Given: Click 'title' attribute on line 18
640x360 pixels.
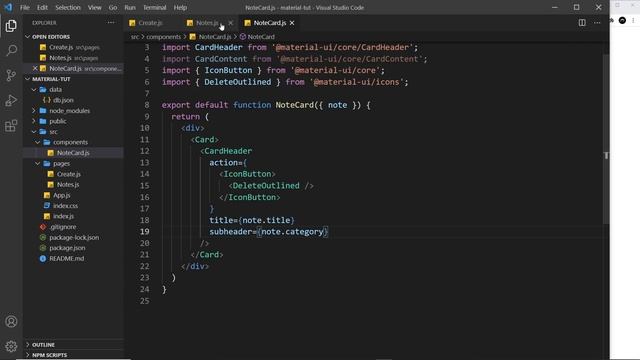Looking at the screenshot, I should tap(221, 220).
